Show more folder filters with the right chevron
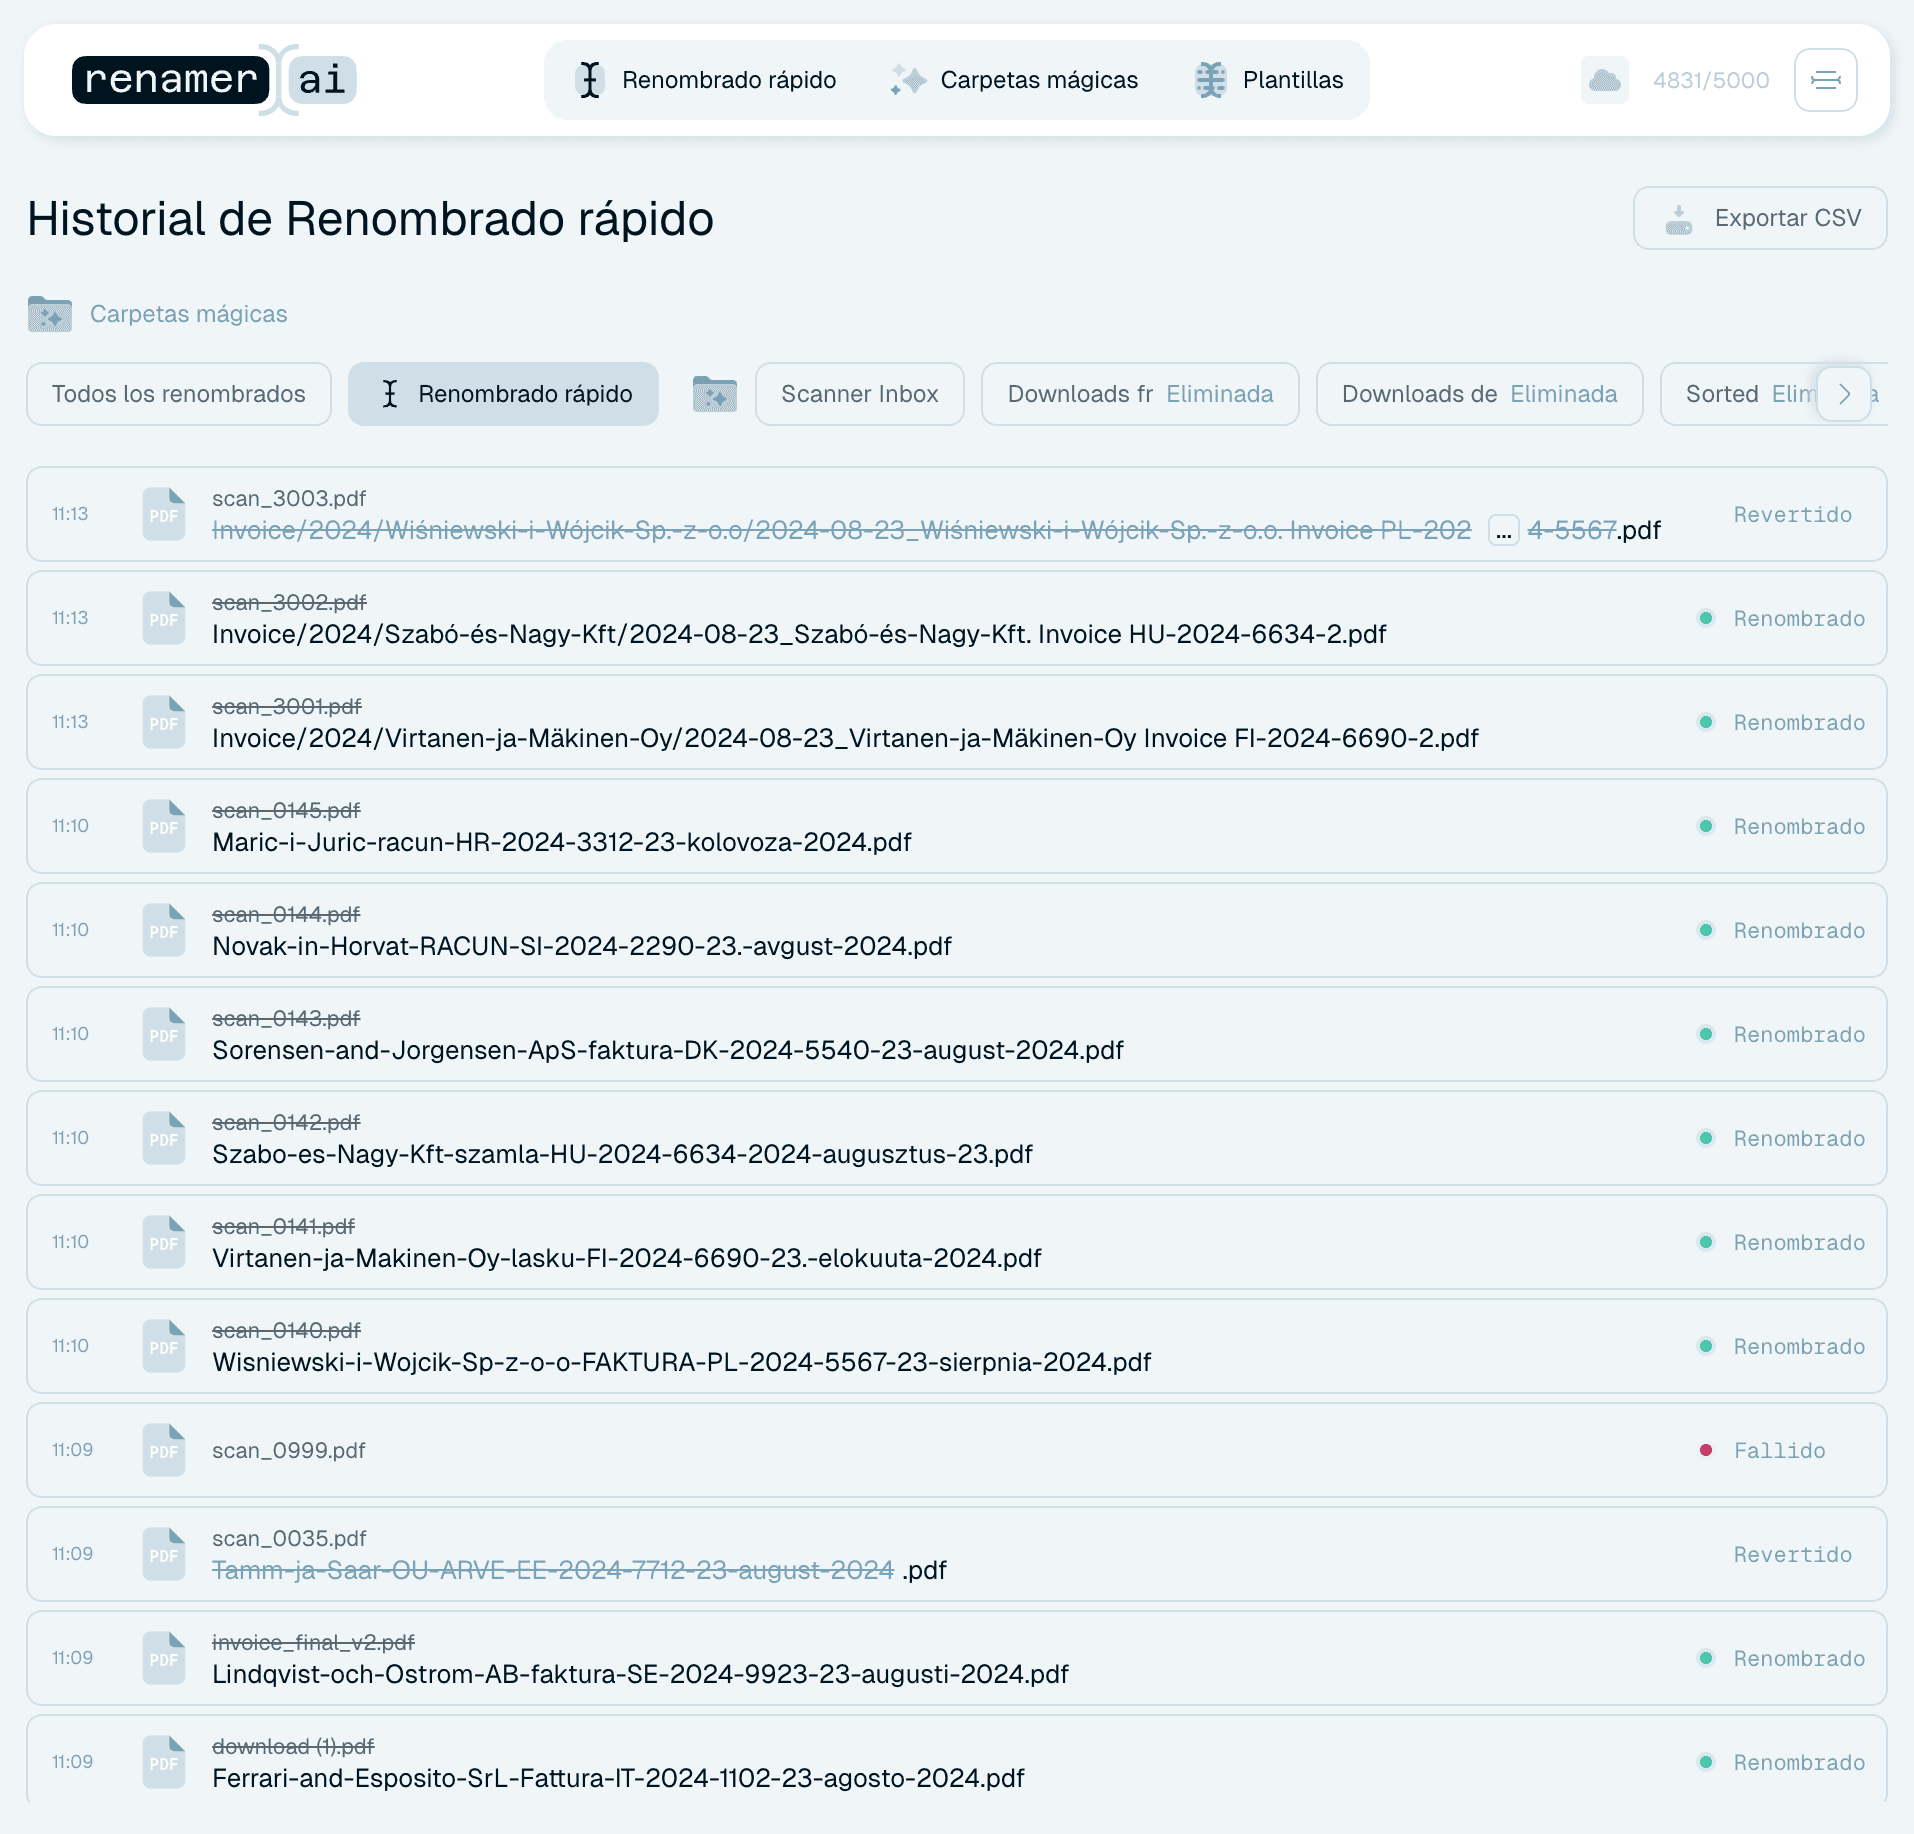Viewport: 1914px width, 1834px height. [x=1844, y=394]
